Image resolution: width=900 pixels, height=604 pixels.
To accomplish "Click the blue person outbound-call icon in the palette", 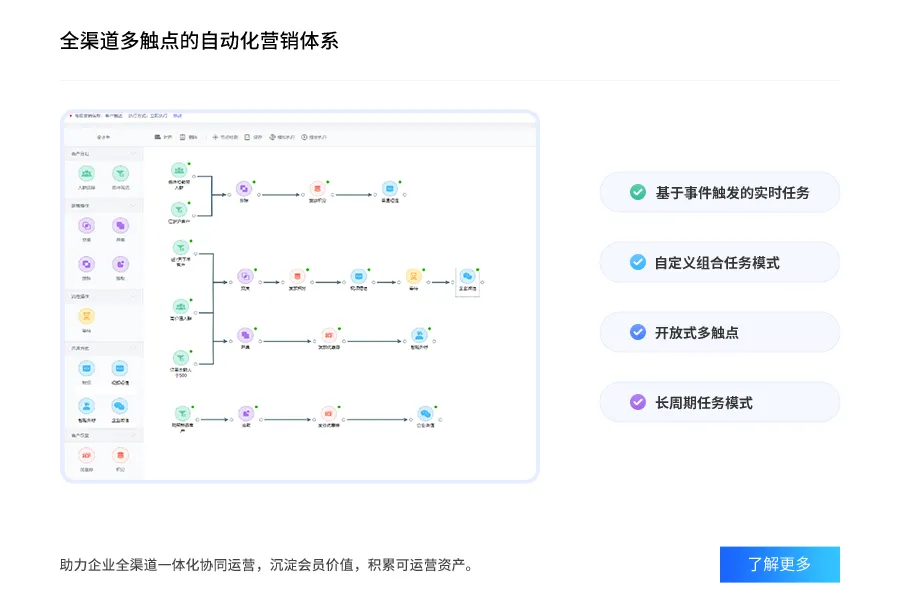I will (87, 406).
